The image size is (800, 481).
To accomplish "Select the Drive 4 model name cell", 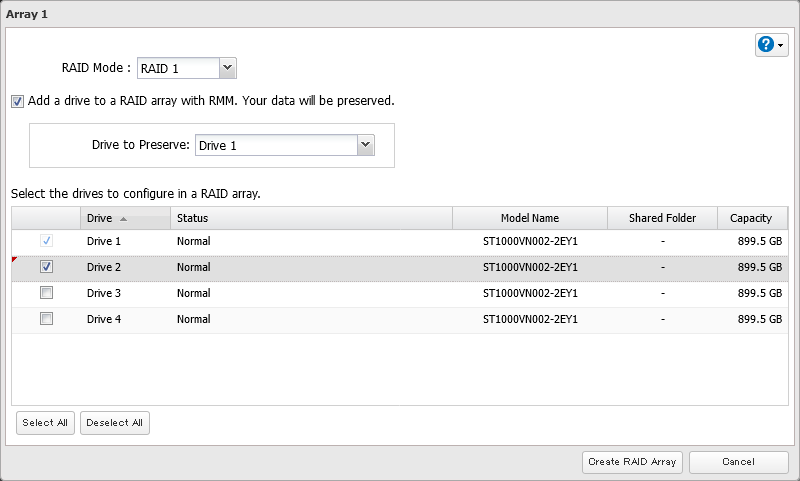I will point(529,319).
